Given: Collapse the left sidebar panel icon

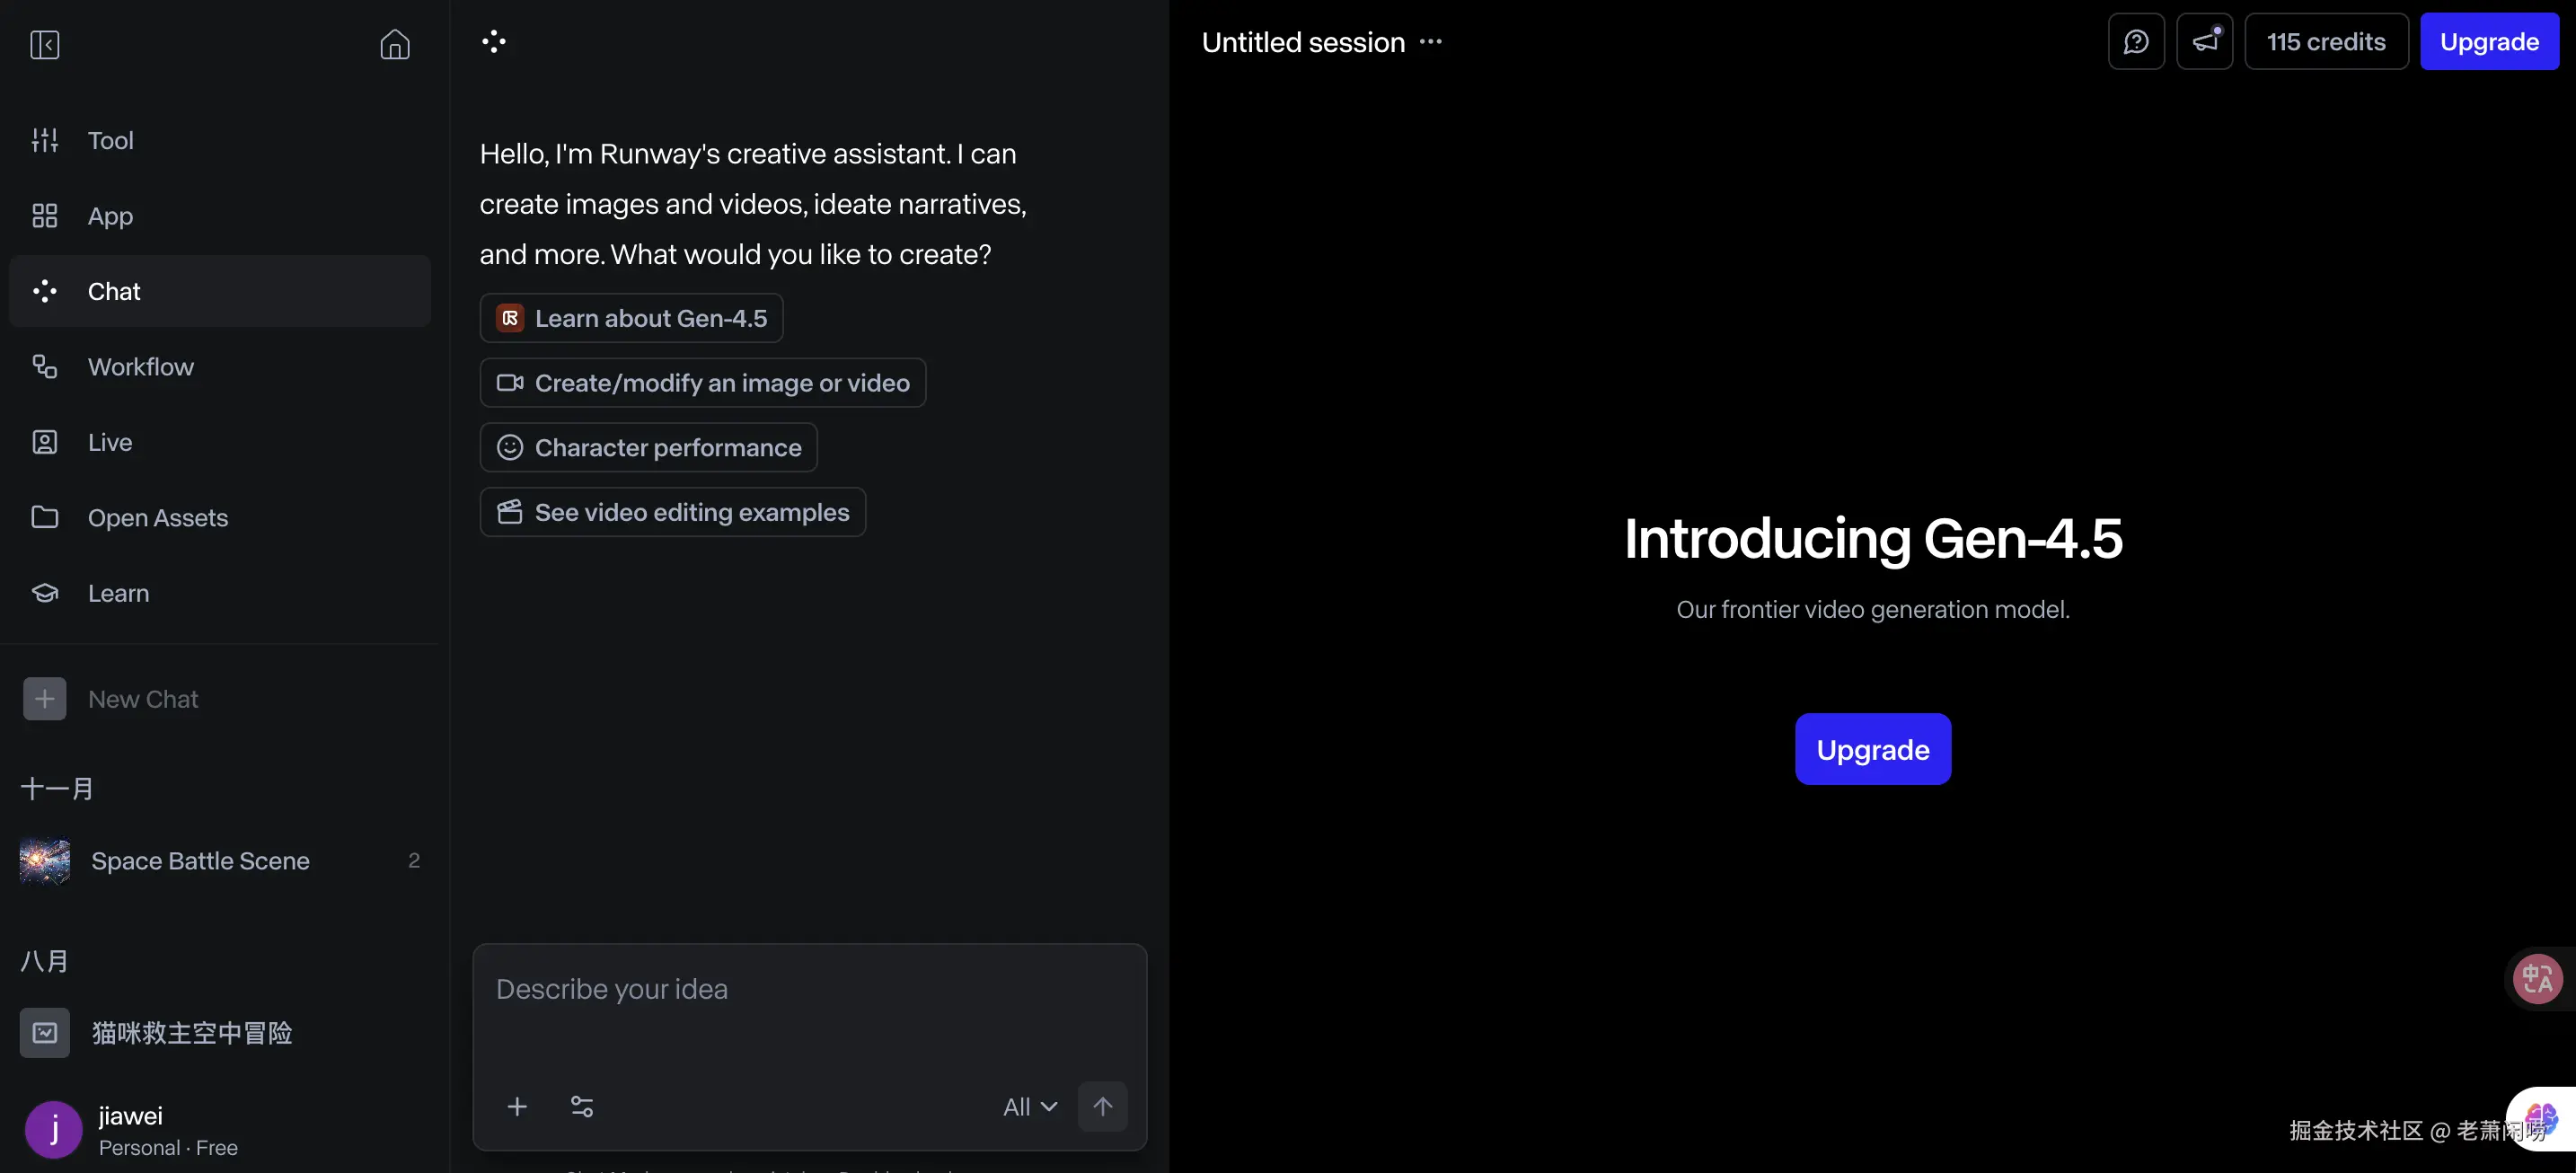Looking at the screenshot, I should pyautogui.click(x=45, y=44).
